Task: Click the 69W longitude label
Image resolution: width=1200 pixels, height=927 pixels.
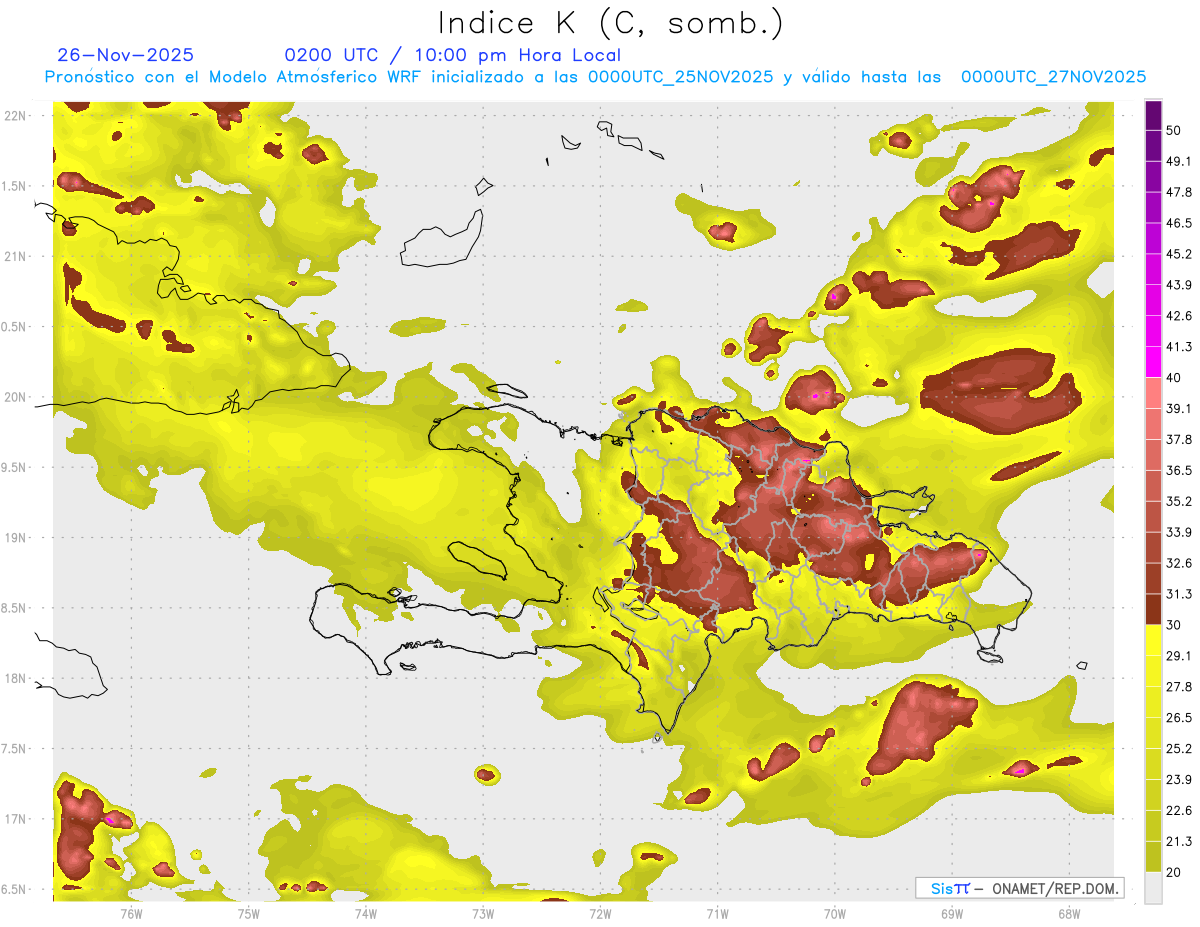Action: (x=951, y=913)
